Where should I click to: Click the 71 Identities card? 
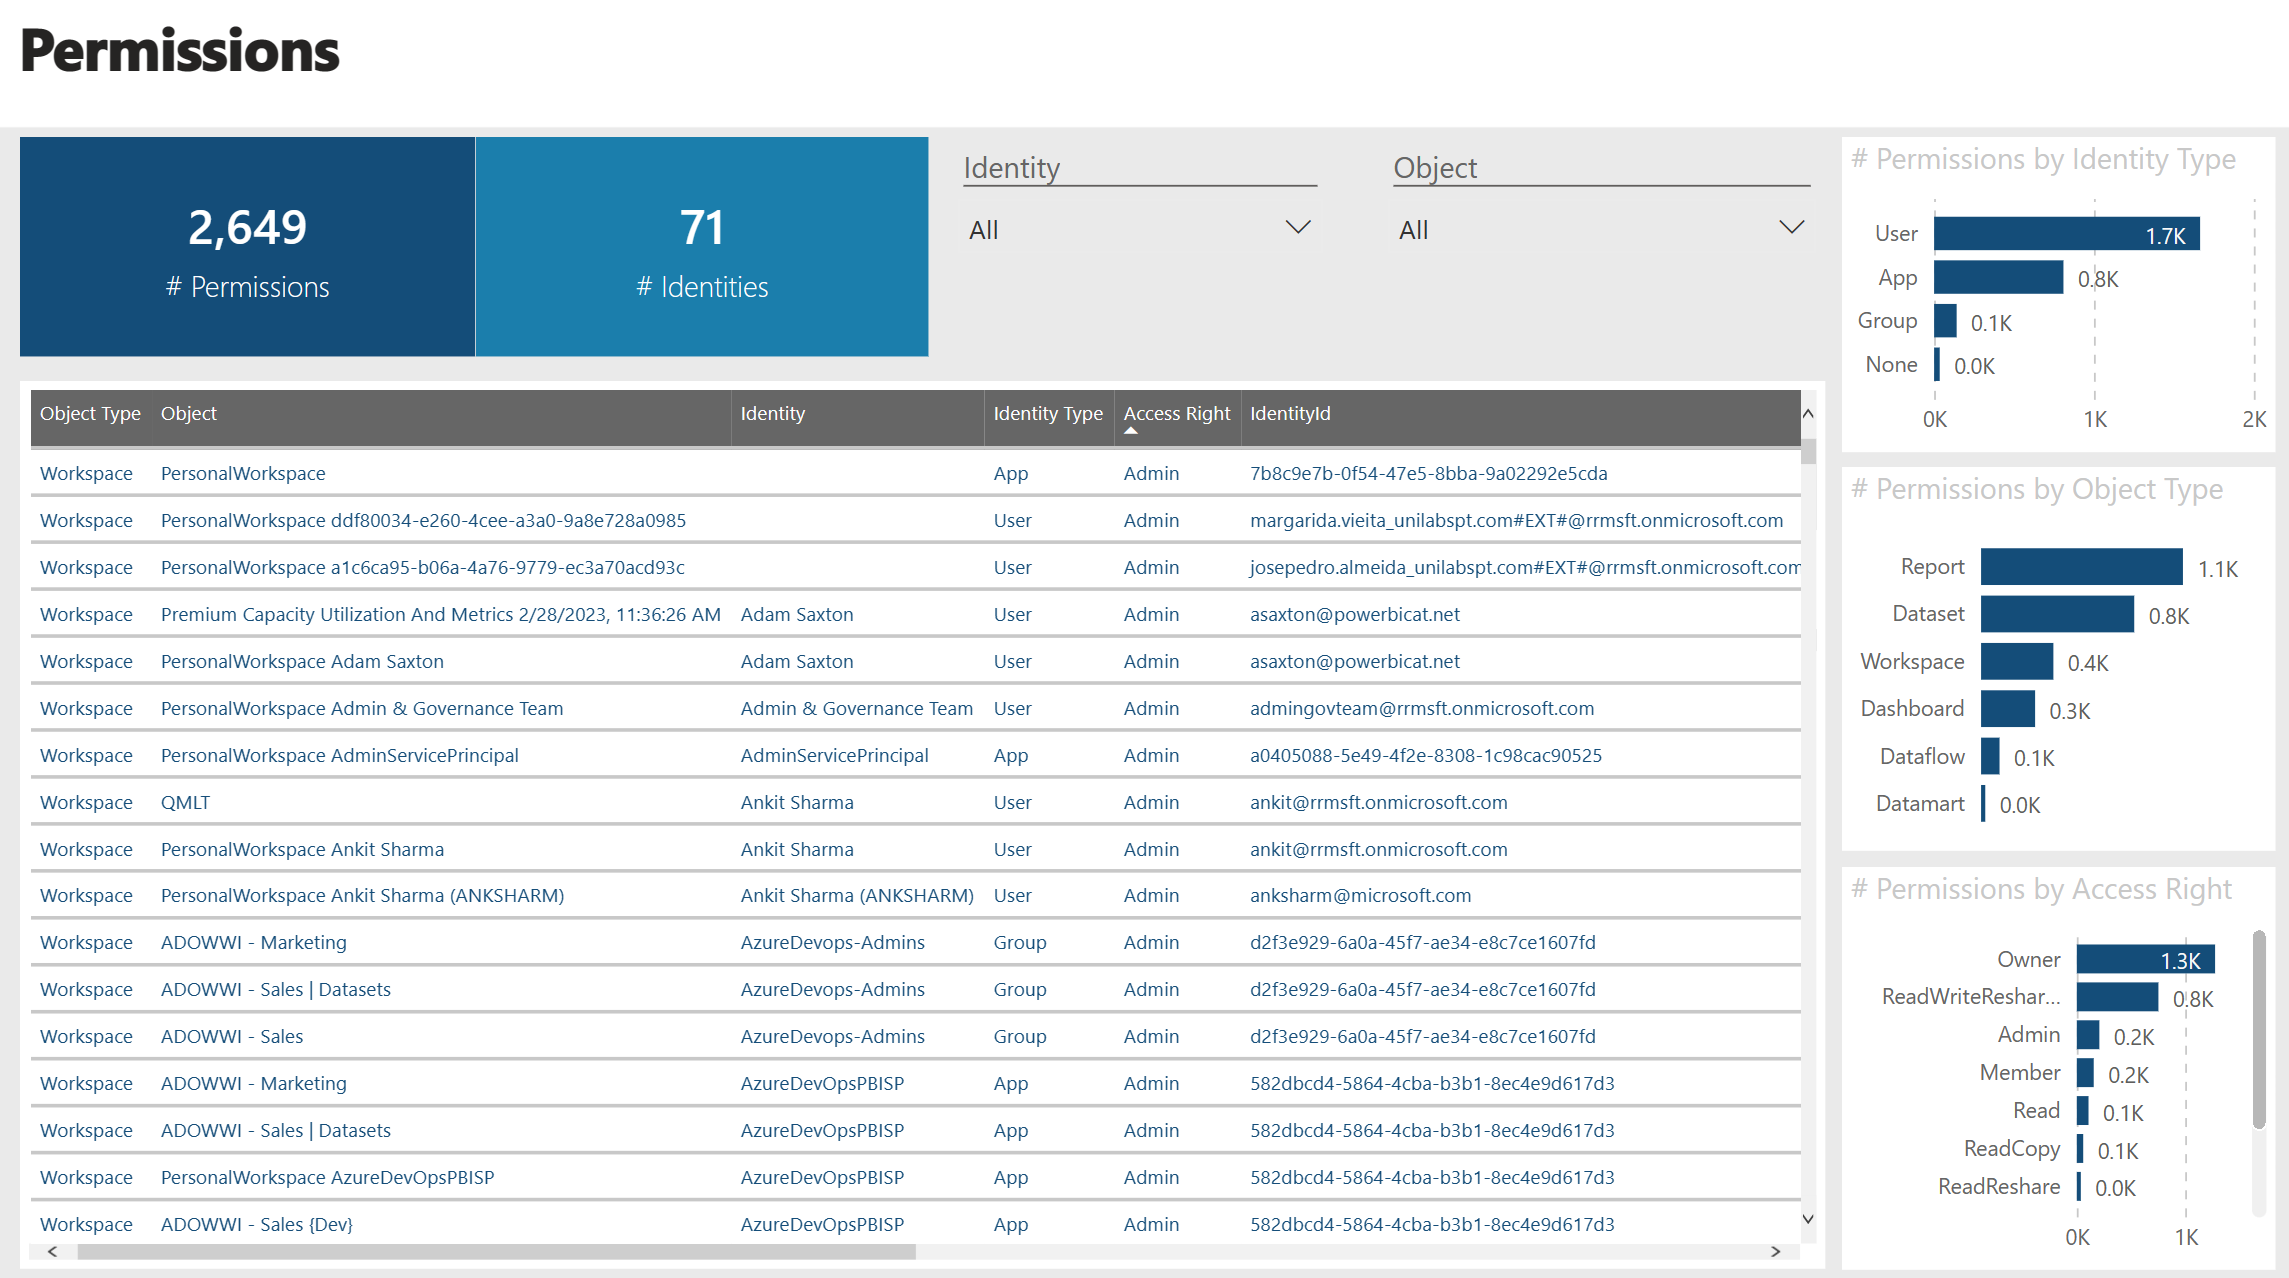pos(702,247)
